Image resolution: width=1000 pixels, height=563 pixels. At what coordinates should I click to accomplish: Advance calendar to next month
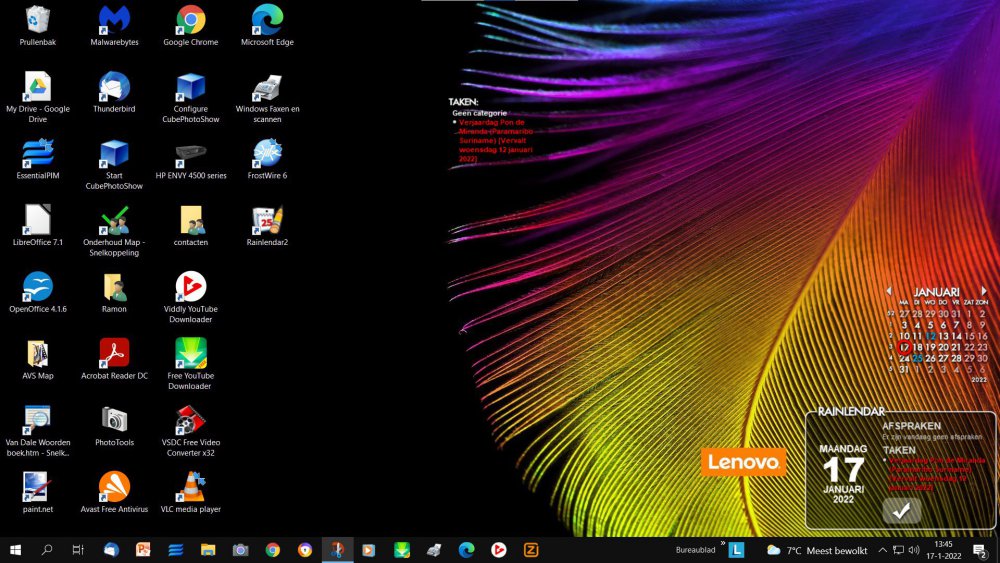pos(983,292)
